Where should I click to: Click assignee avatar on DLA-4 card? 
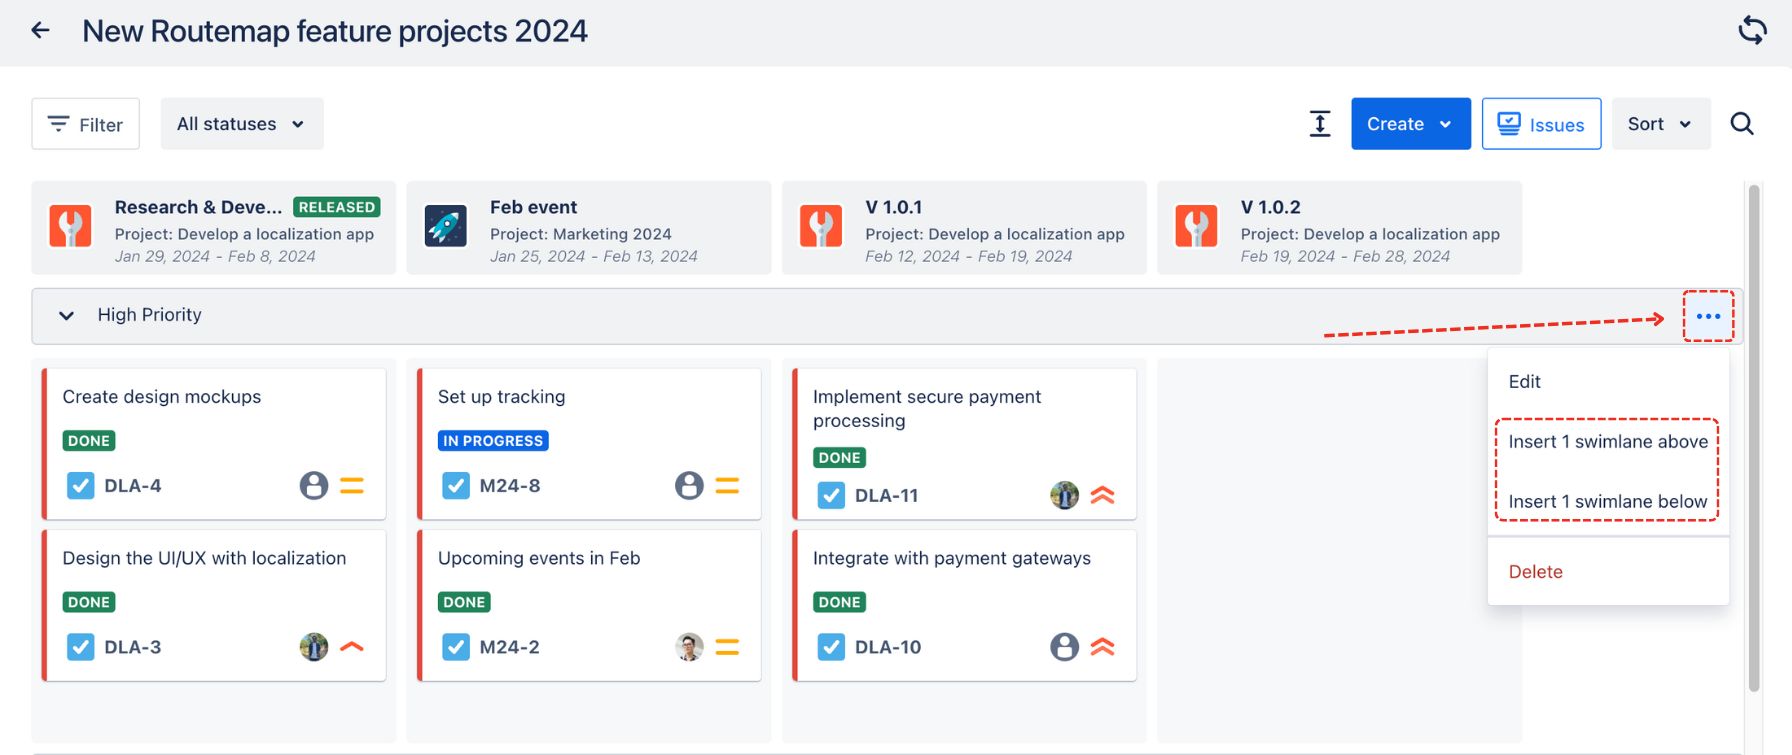pyautogui.click(x=314, y=486)
